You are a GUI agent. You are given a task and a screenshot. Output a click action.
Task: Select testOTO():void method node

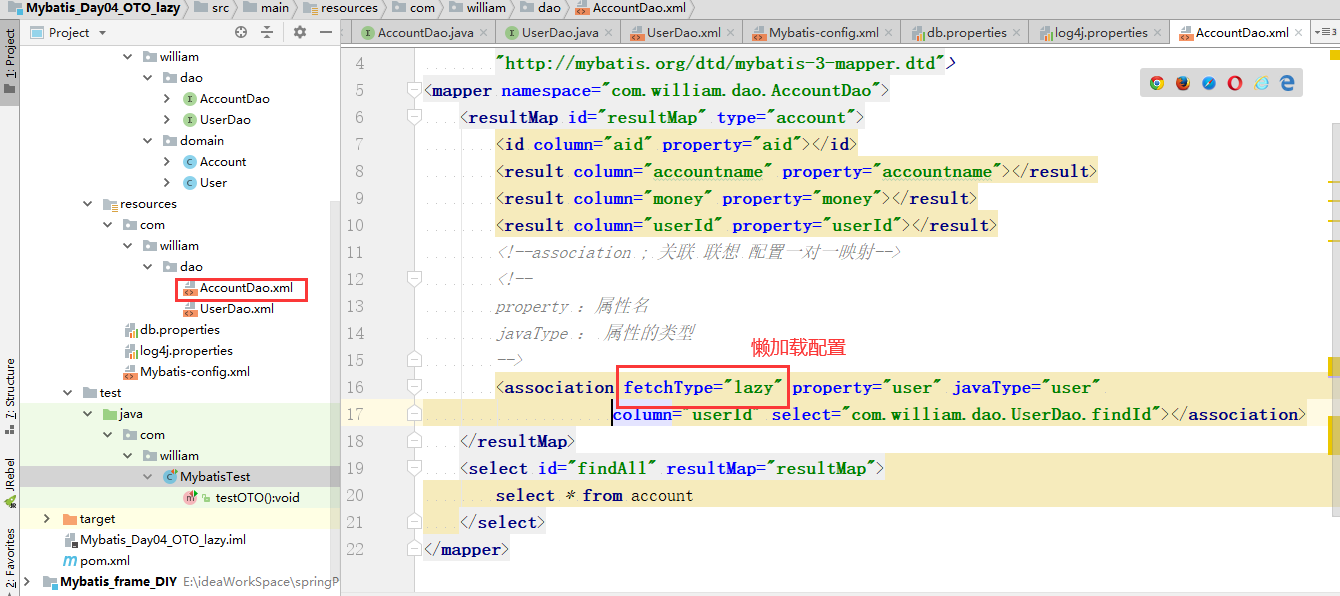(241, 498)
